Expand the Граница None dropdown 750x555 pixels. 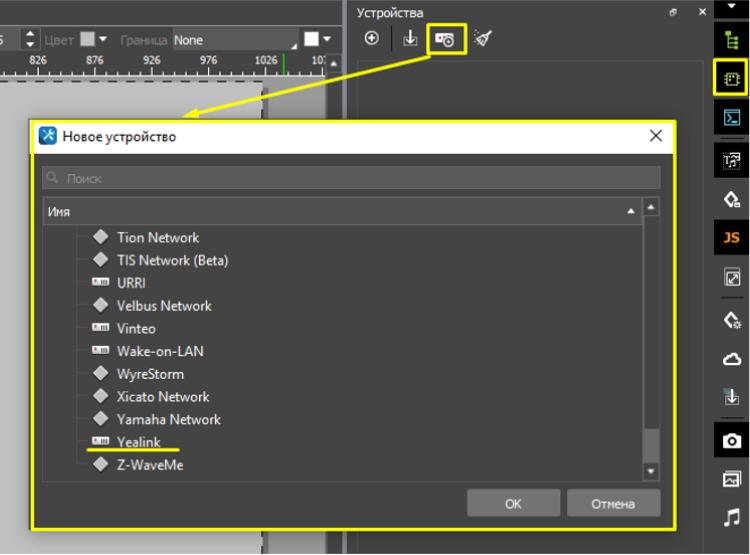pos(294,41)
